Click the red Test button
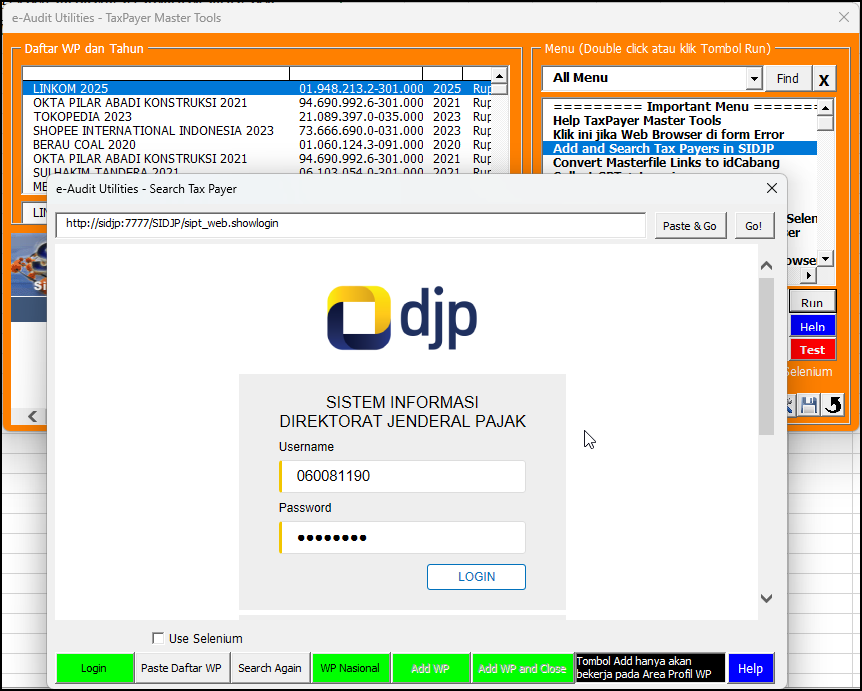The height and width of the screenshot is (691, 862). [812, 350]
